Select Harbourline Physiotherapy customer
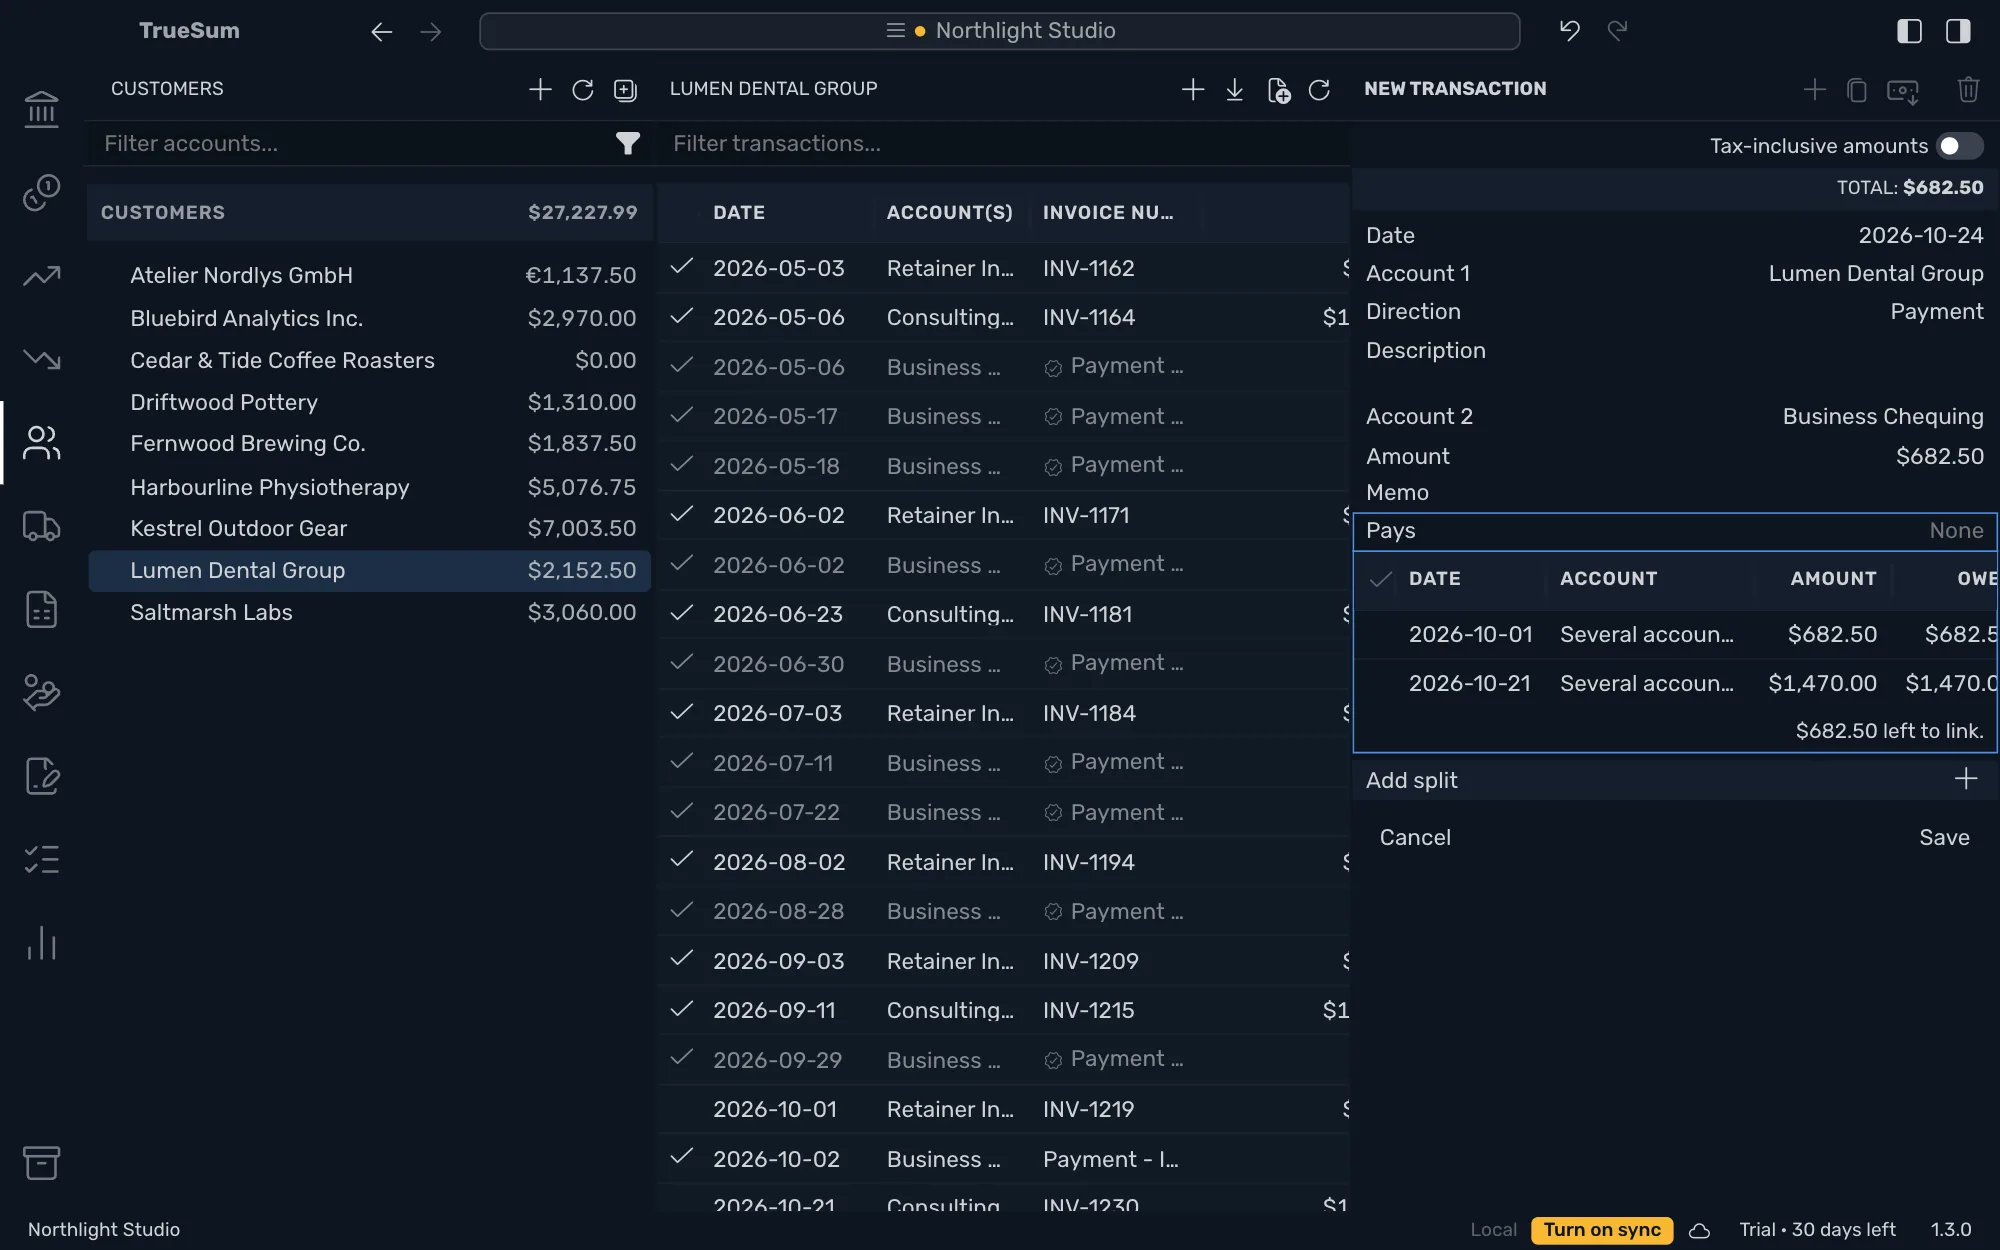Image resolution: width=2000 pixels, height=1250 pixels. [370, 487]
